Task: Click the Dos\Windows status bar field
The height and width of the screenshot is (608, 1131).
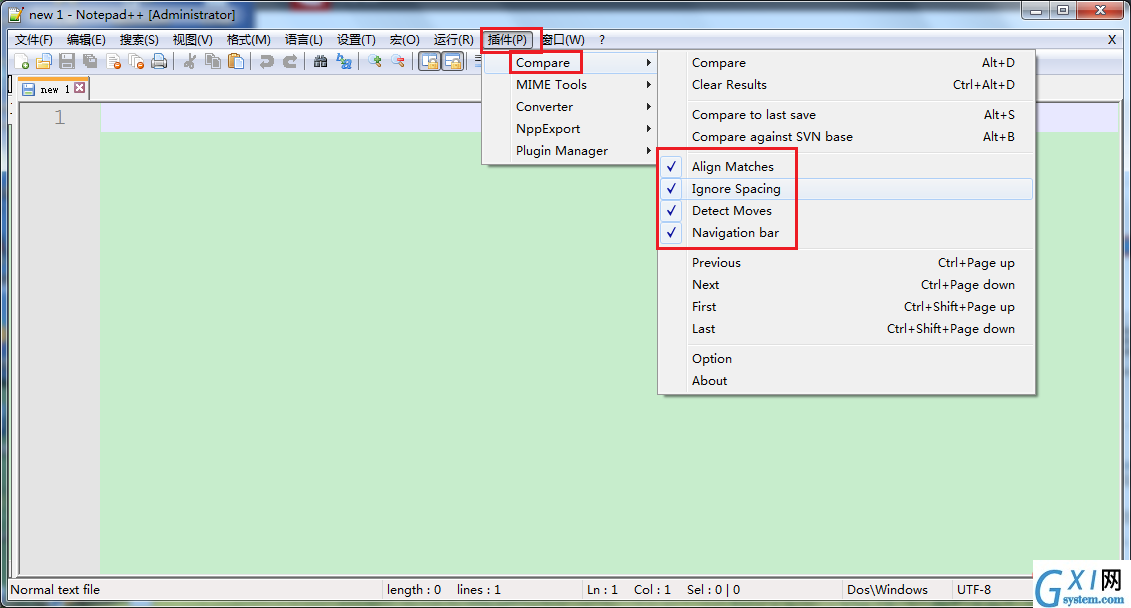Action: (x=887, y=590)
